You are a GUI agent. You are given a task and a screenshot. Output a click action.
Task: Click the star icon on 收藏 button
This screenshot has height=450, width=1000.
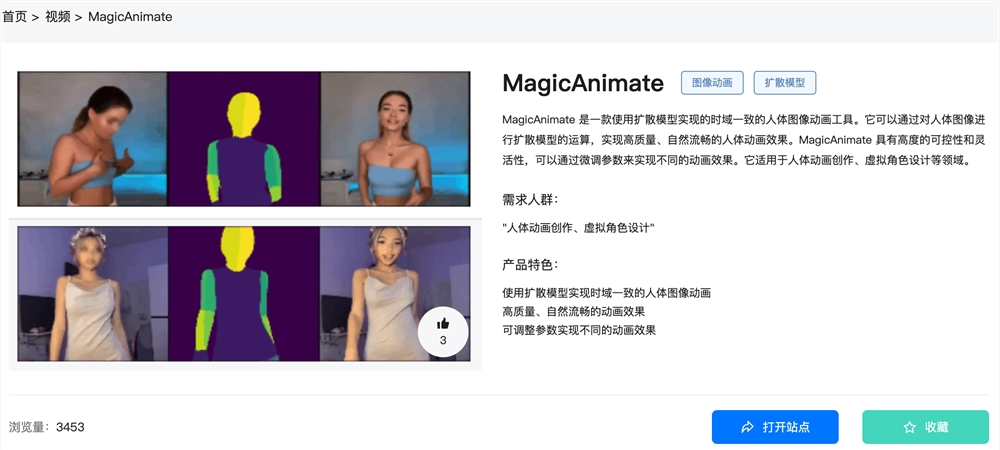[909, 427]
